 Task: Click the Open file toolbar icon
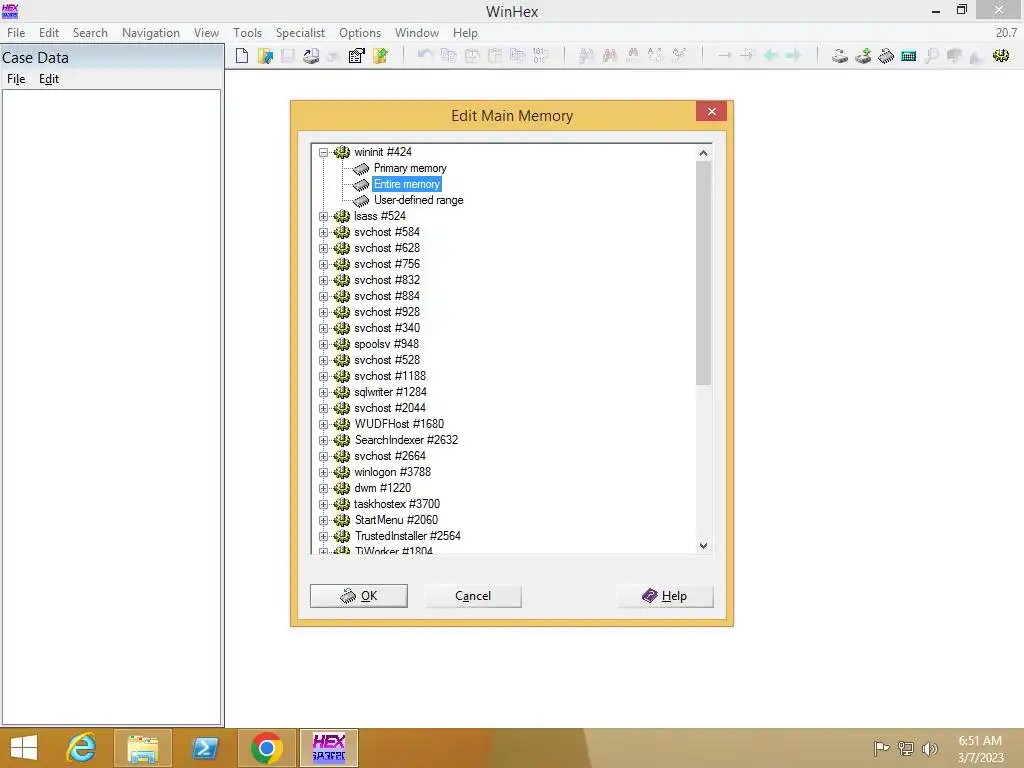(x=265, y=56)
